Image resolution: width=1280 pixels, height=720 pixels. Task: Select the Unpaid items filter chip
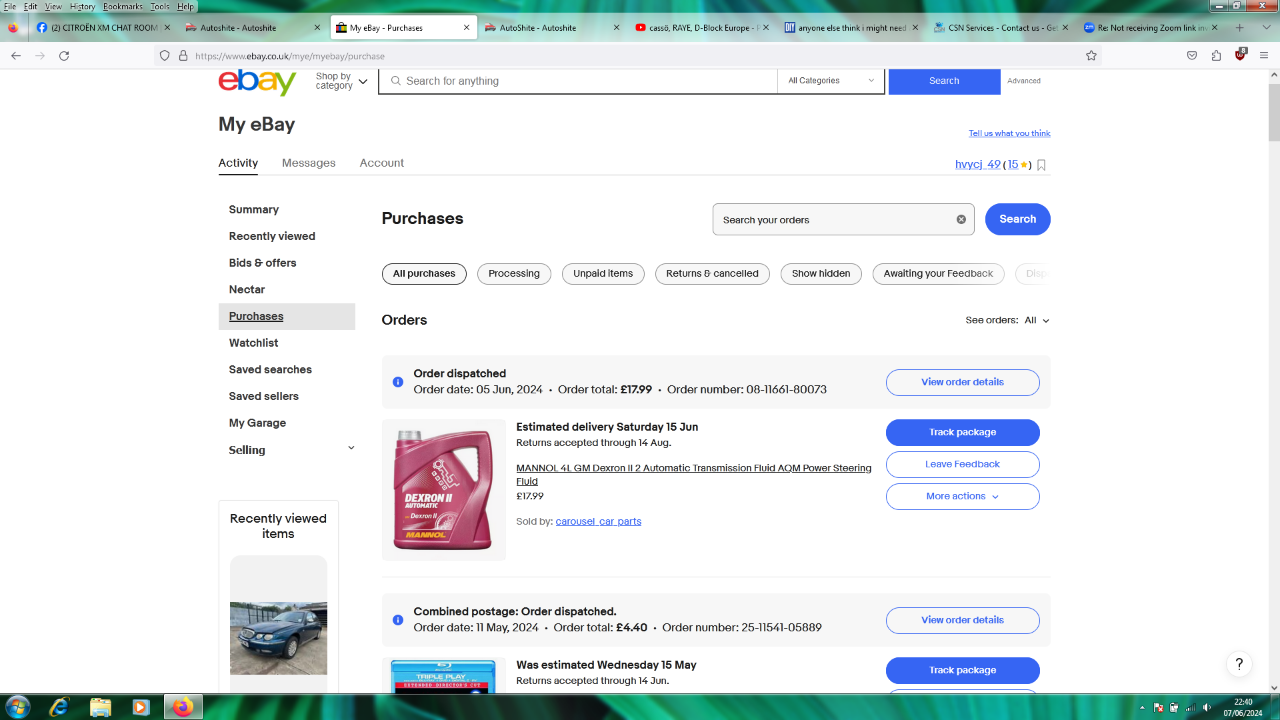(603, 274)
